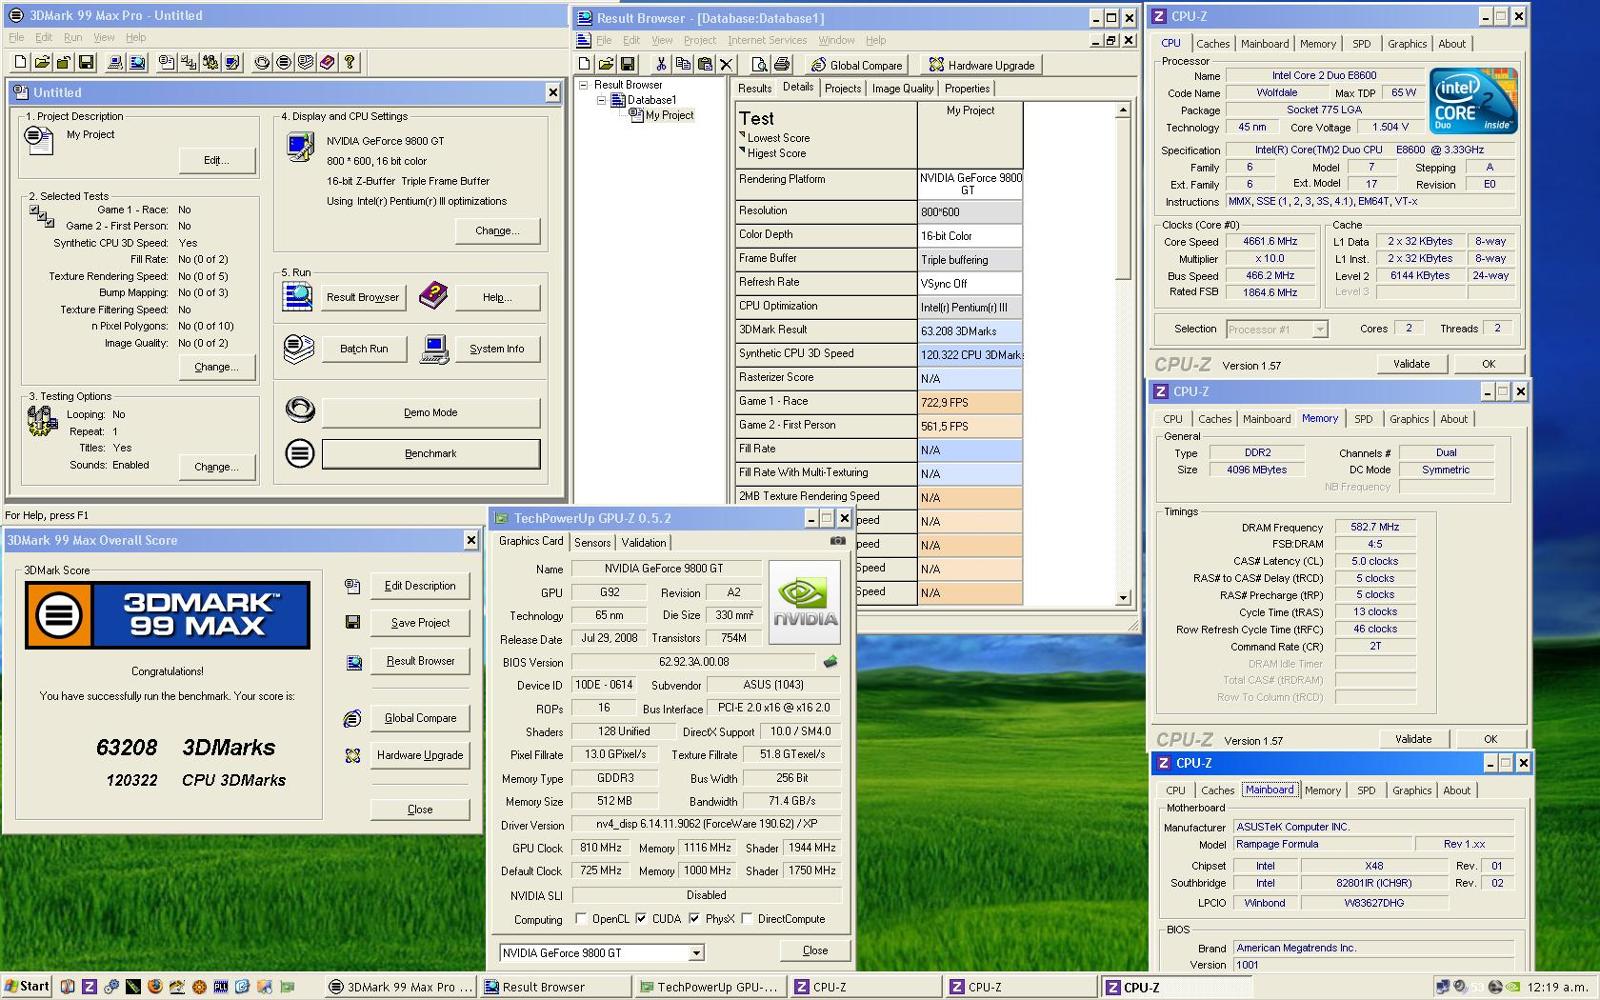Click System Info button

497,348
